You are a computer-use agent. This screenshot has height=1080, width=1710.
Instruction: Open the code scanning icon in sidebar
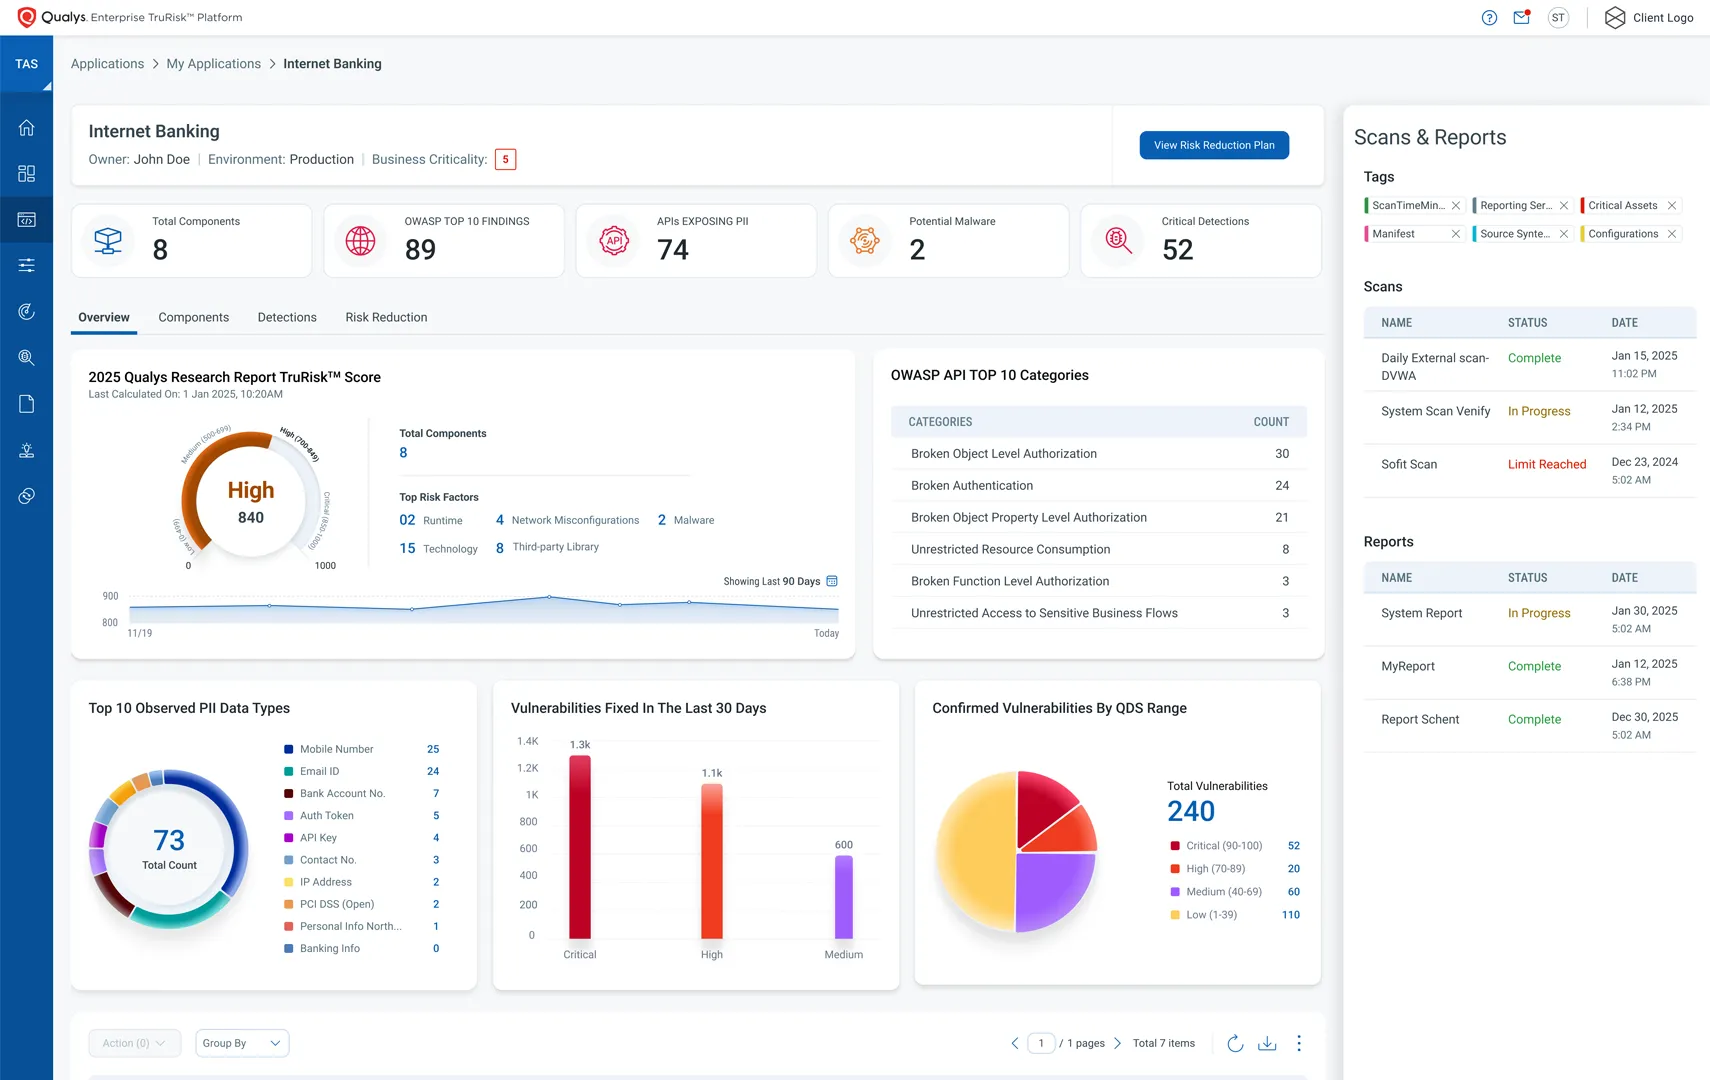pyautogui.click(x=27, y=220)
